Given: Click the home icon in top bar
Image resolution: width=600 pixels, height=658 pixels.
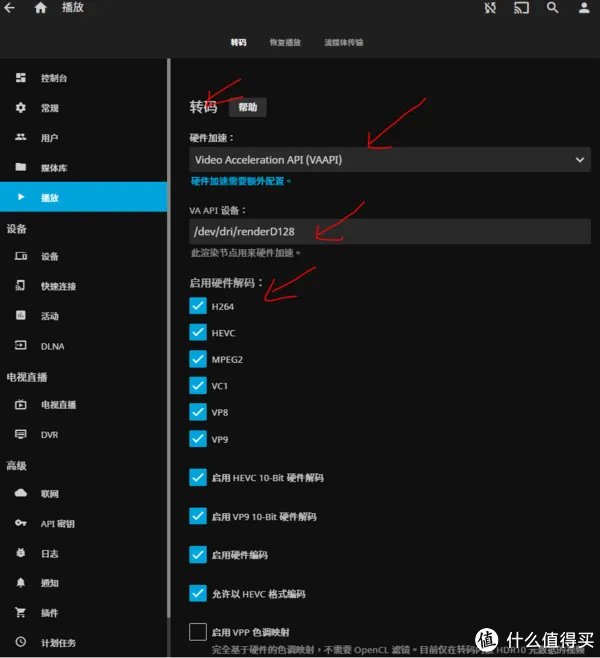Looking at the screenshot, I should coord(40,8).
